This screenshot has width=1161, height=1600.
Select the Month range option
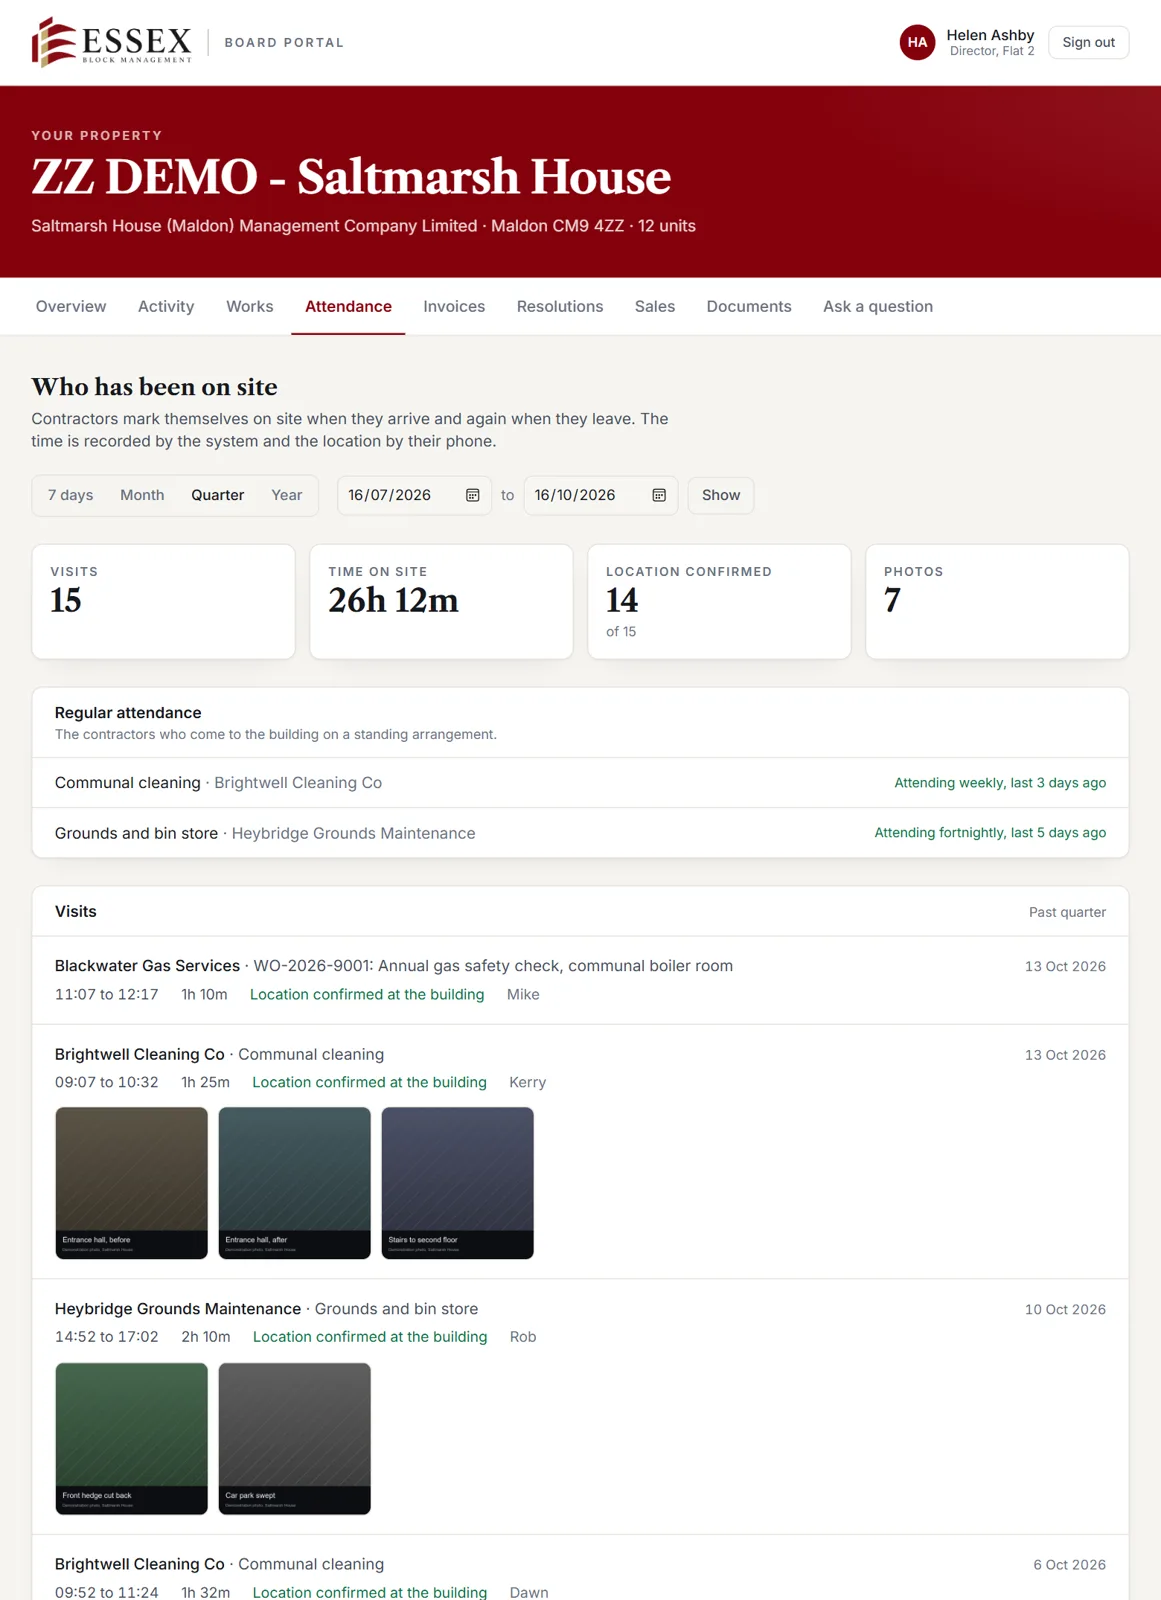click(x=142, y=495)
